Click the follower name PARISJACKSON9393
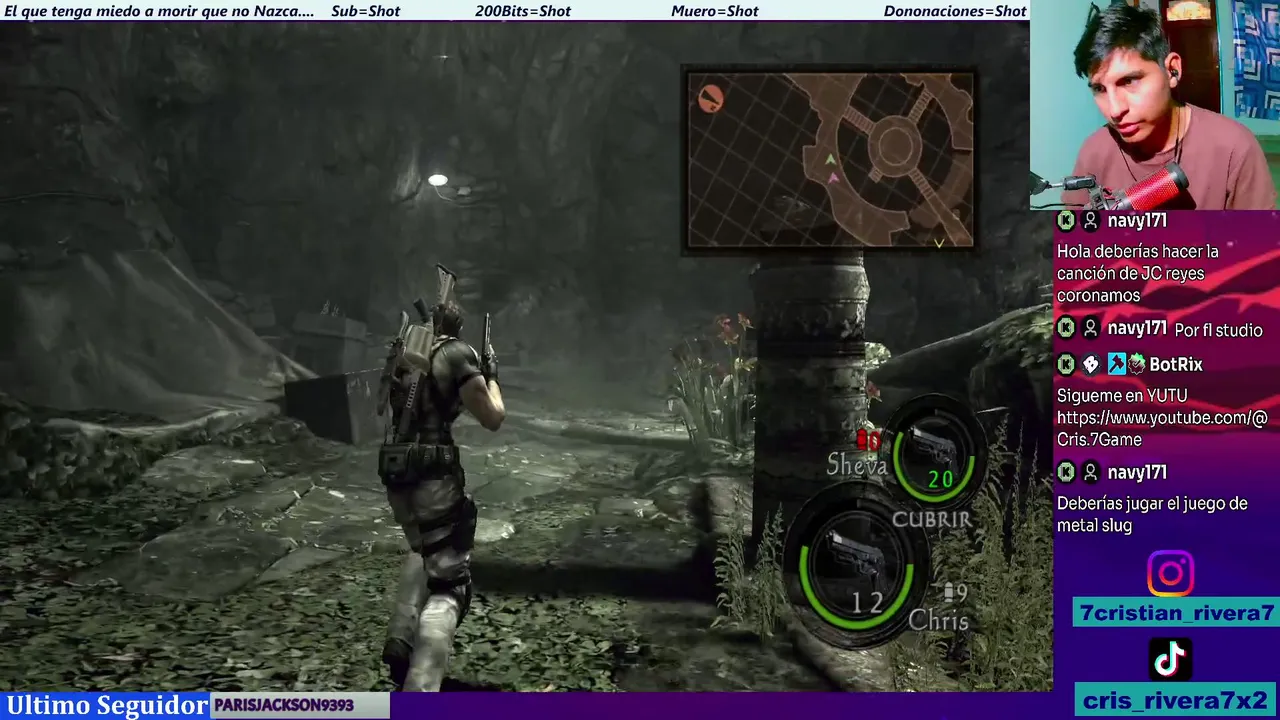 283,705
